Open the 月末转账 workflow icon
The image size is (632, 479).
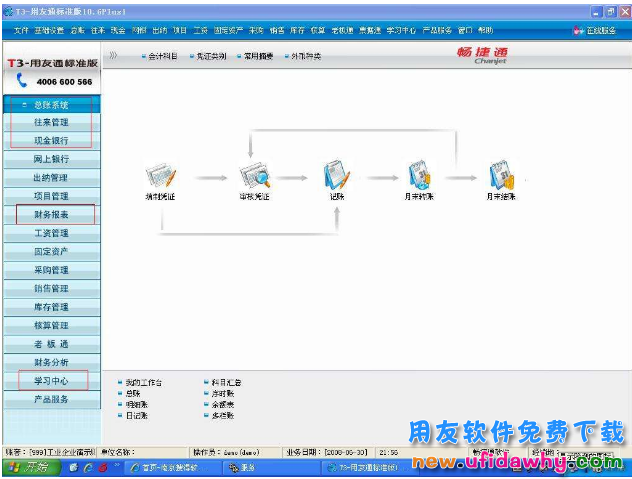[418, 177]
